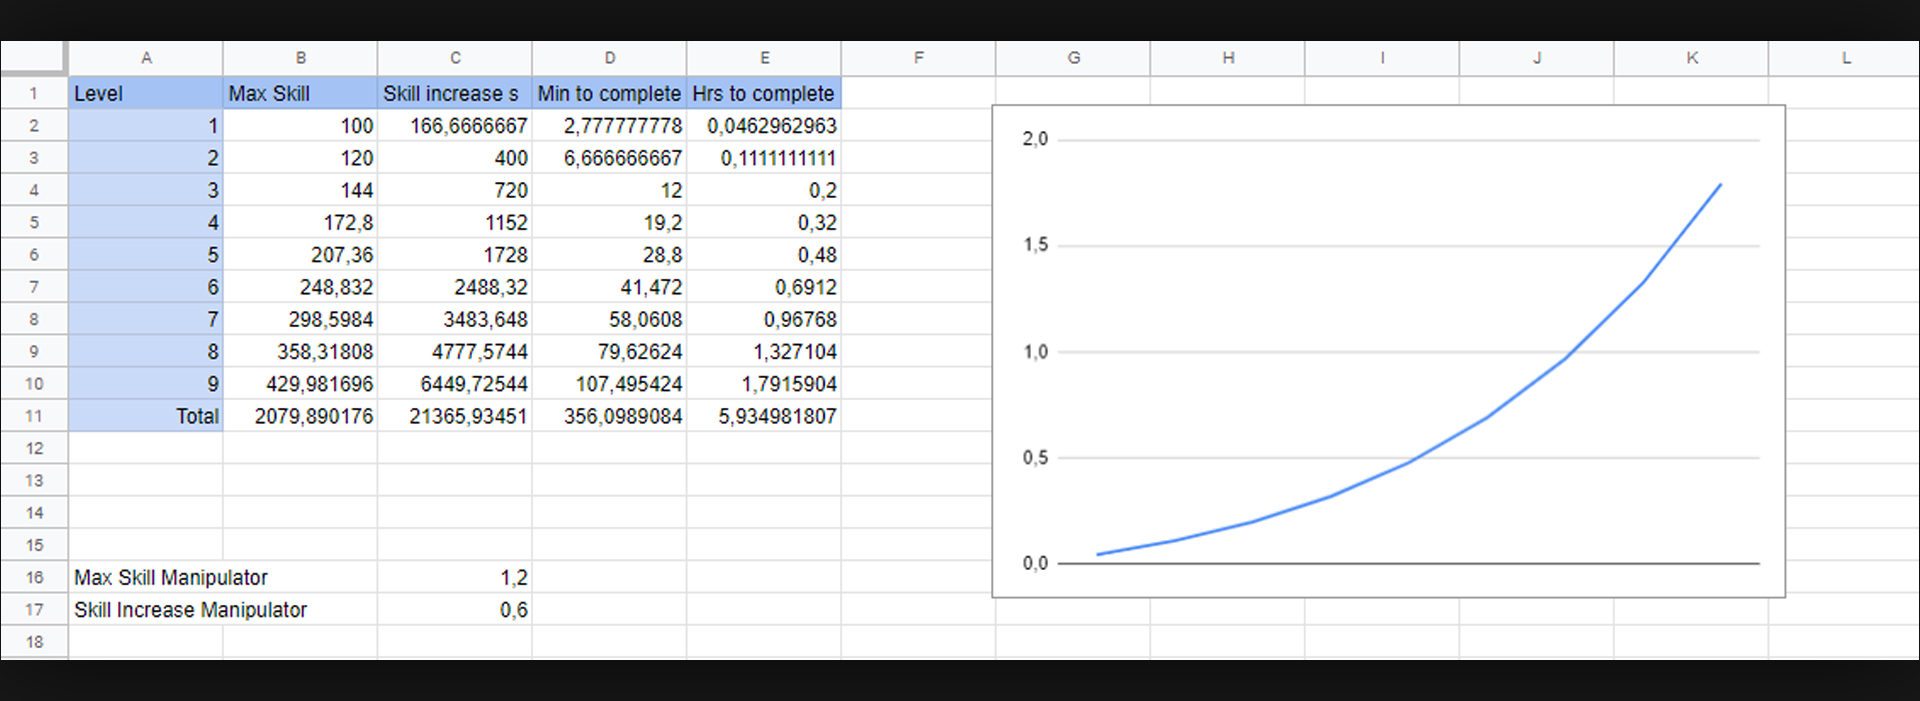Image resolution: width=1920 pixels, height=701 pixels.
Task: Select cell with value 207,36
Action: (300, 254)
